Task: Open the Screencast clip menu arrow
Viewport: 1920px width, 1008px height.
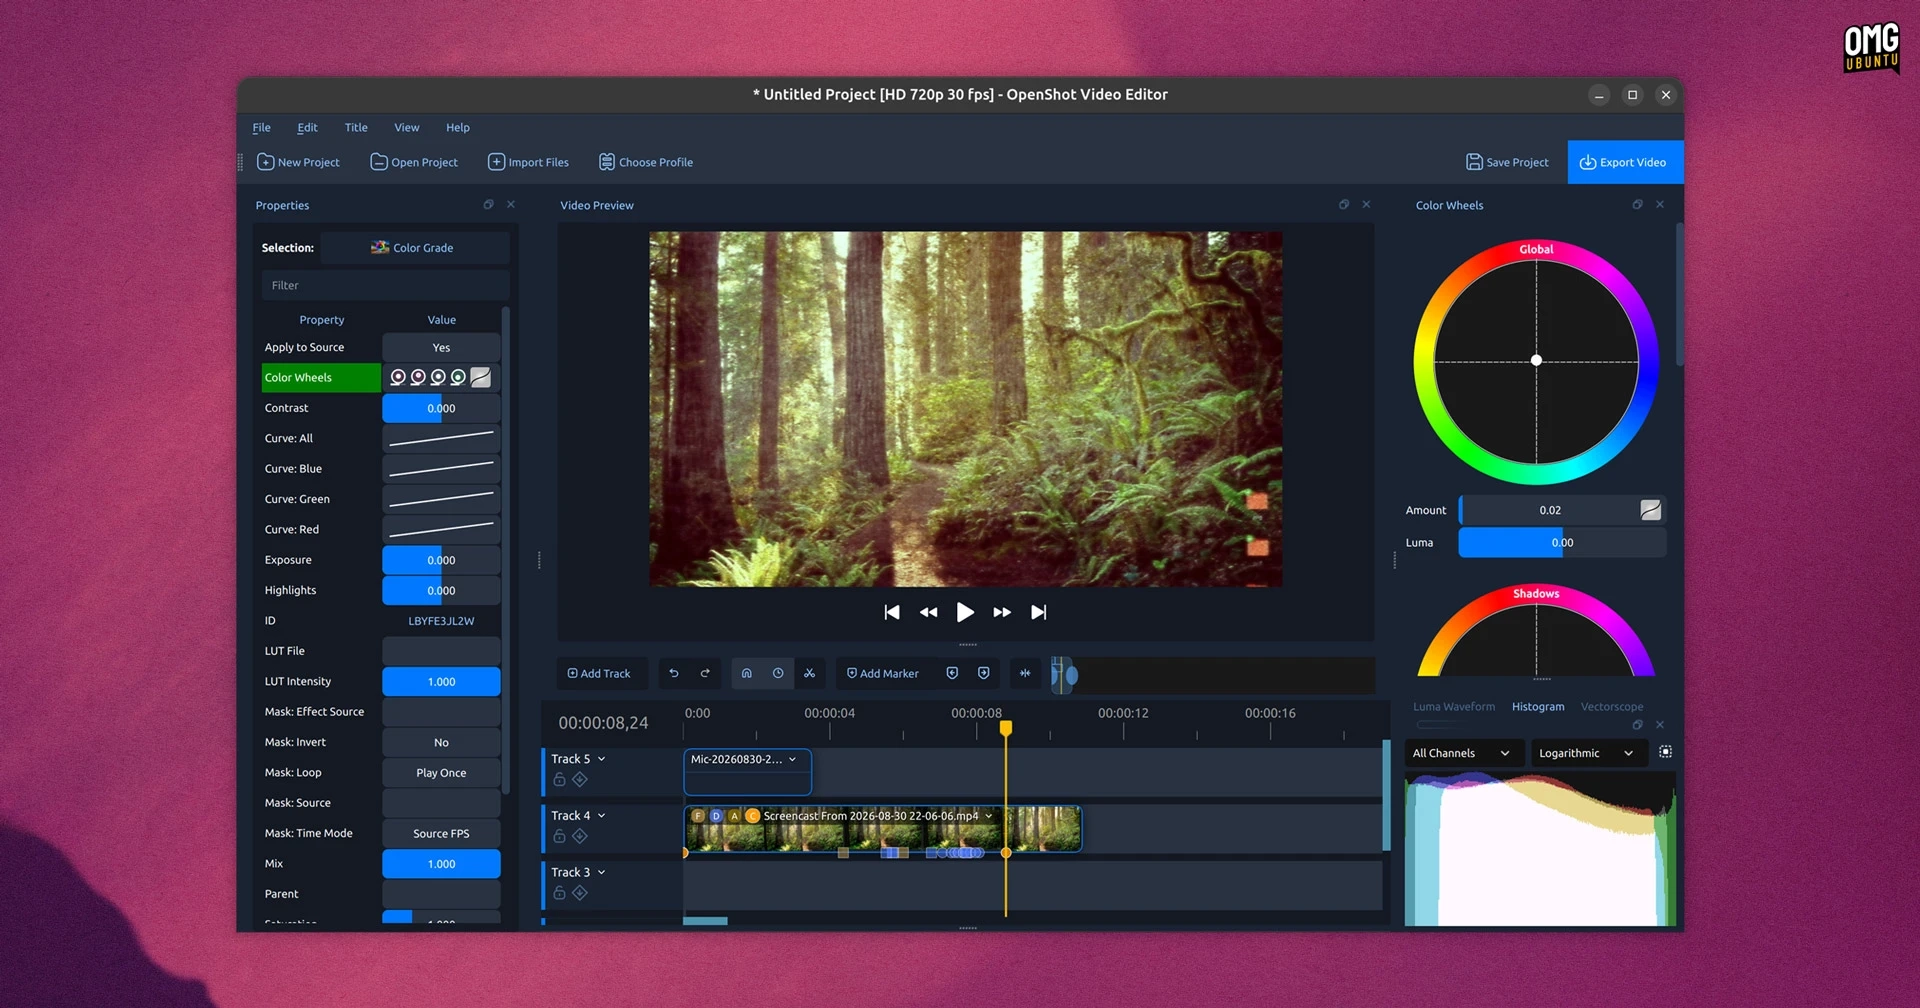Action: click(x=989, y=816)
